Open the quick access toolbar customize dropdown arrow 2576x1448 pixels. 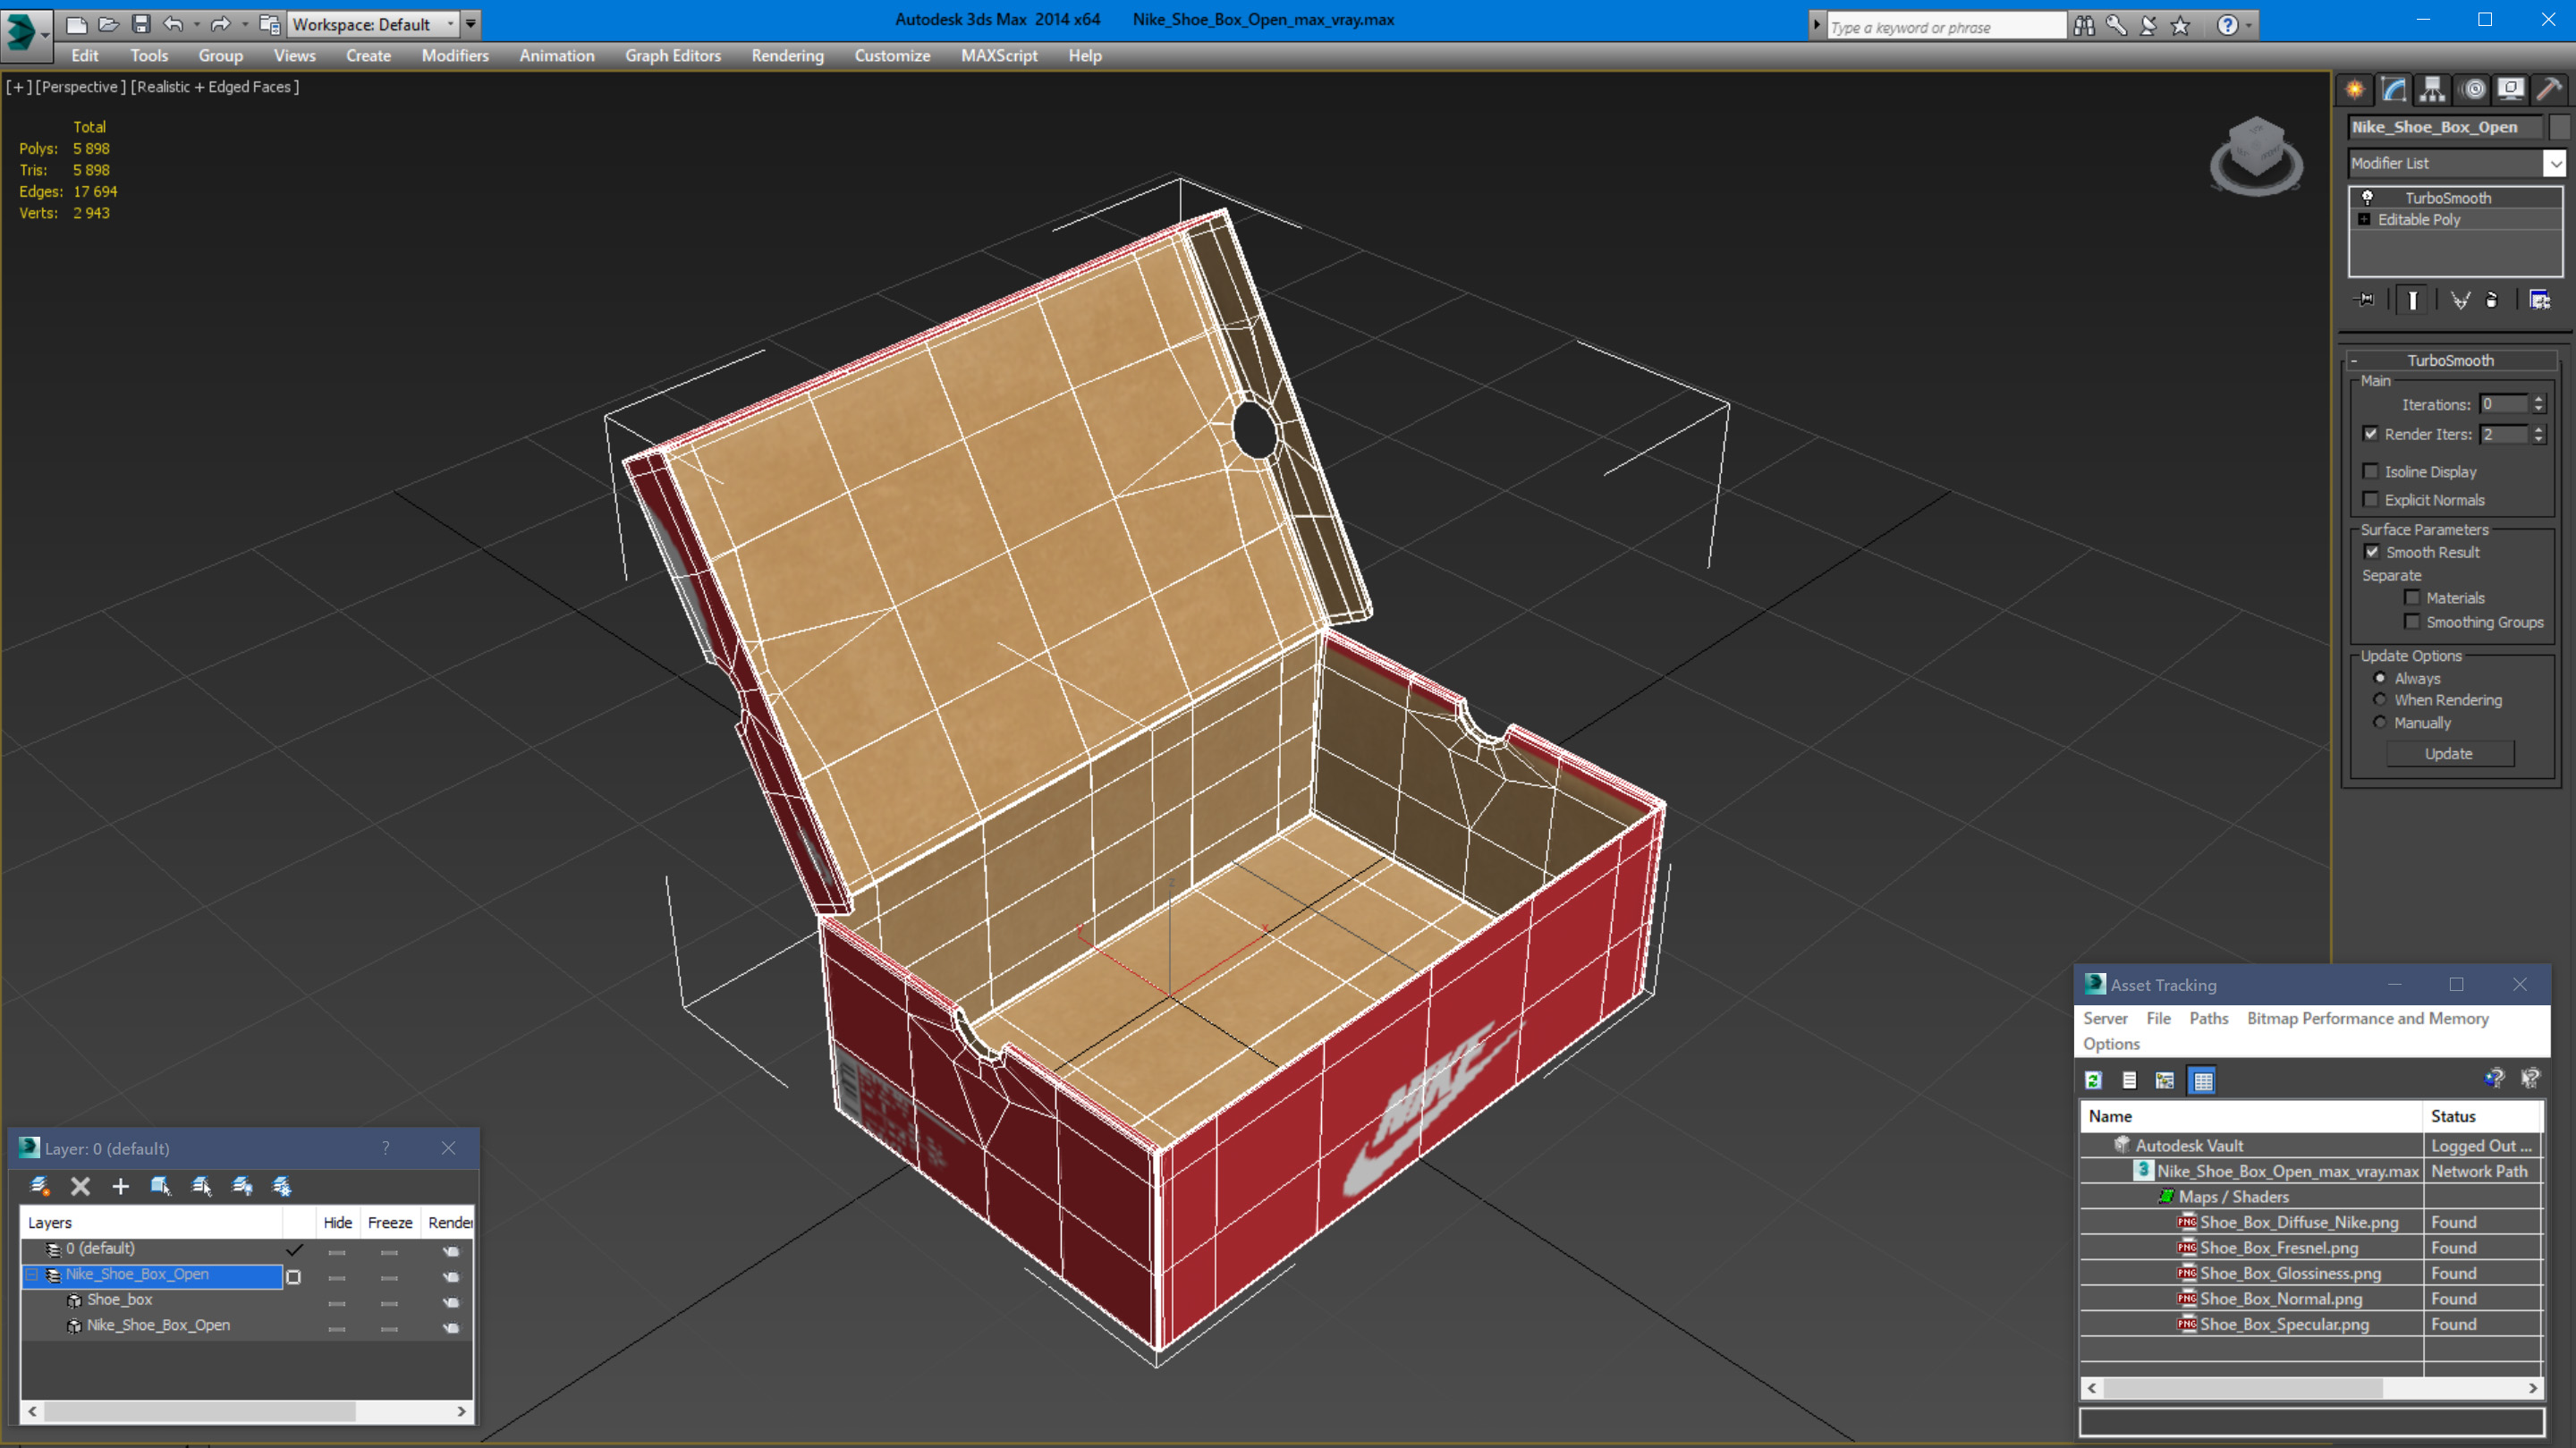(470, 24)
